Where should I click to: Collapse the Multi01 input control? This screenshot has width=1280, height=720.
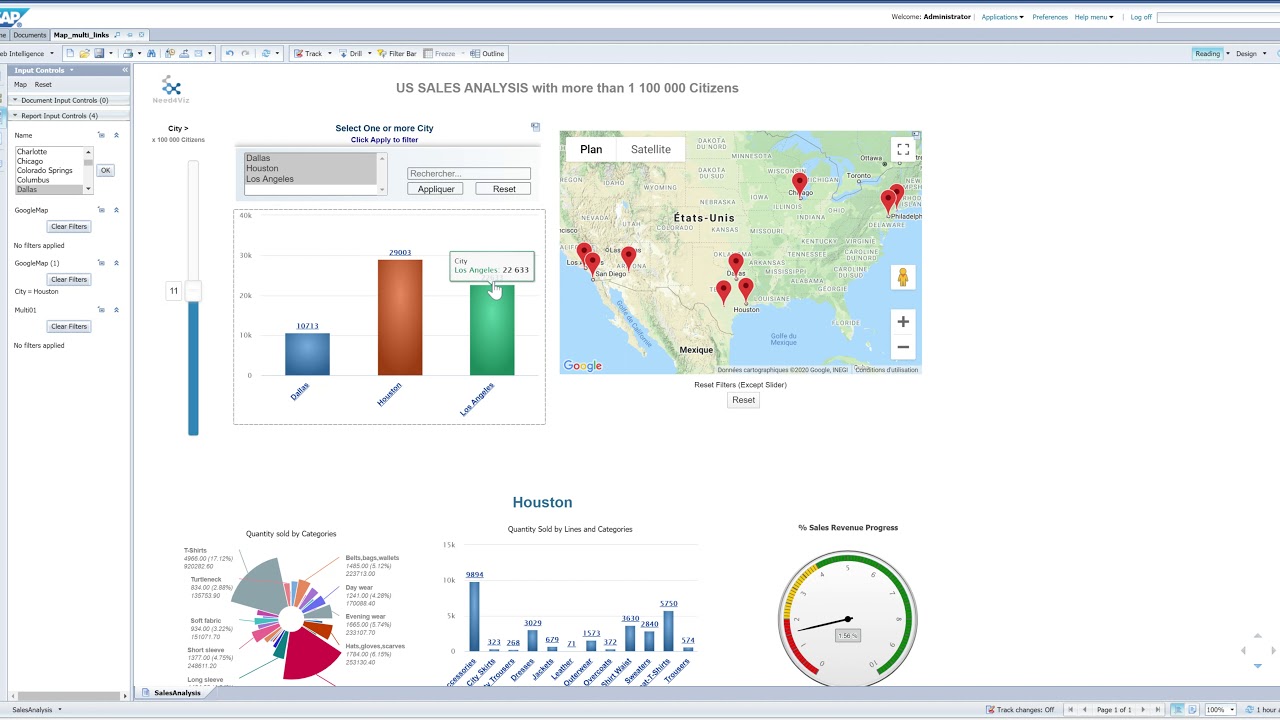click(x=116, y=310)
